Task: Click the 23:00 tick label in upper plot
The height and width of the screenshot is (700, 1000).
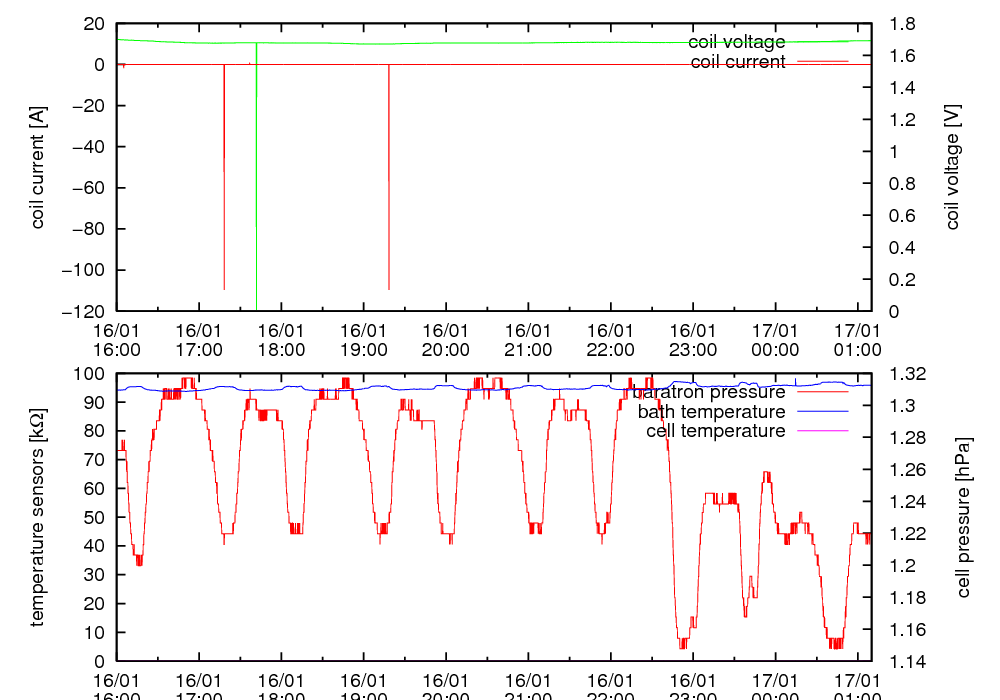Action: pyautogui.click(x=692, y=340)
